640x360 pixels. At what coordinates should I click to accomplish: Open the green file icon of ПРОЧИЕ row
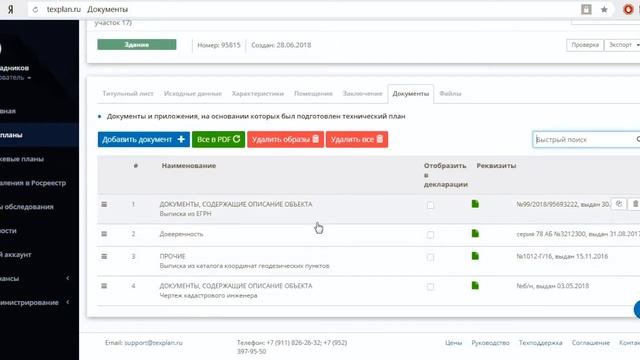pyautogui.click(x=475, y=256)
